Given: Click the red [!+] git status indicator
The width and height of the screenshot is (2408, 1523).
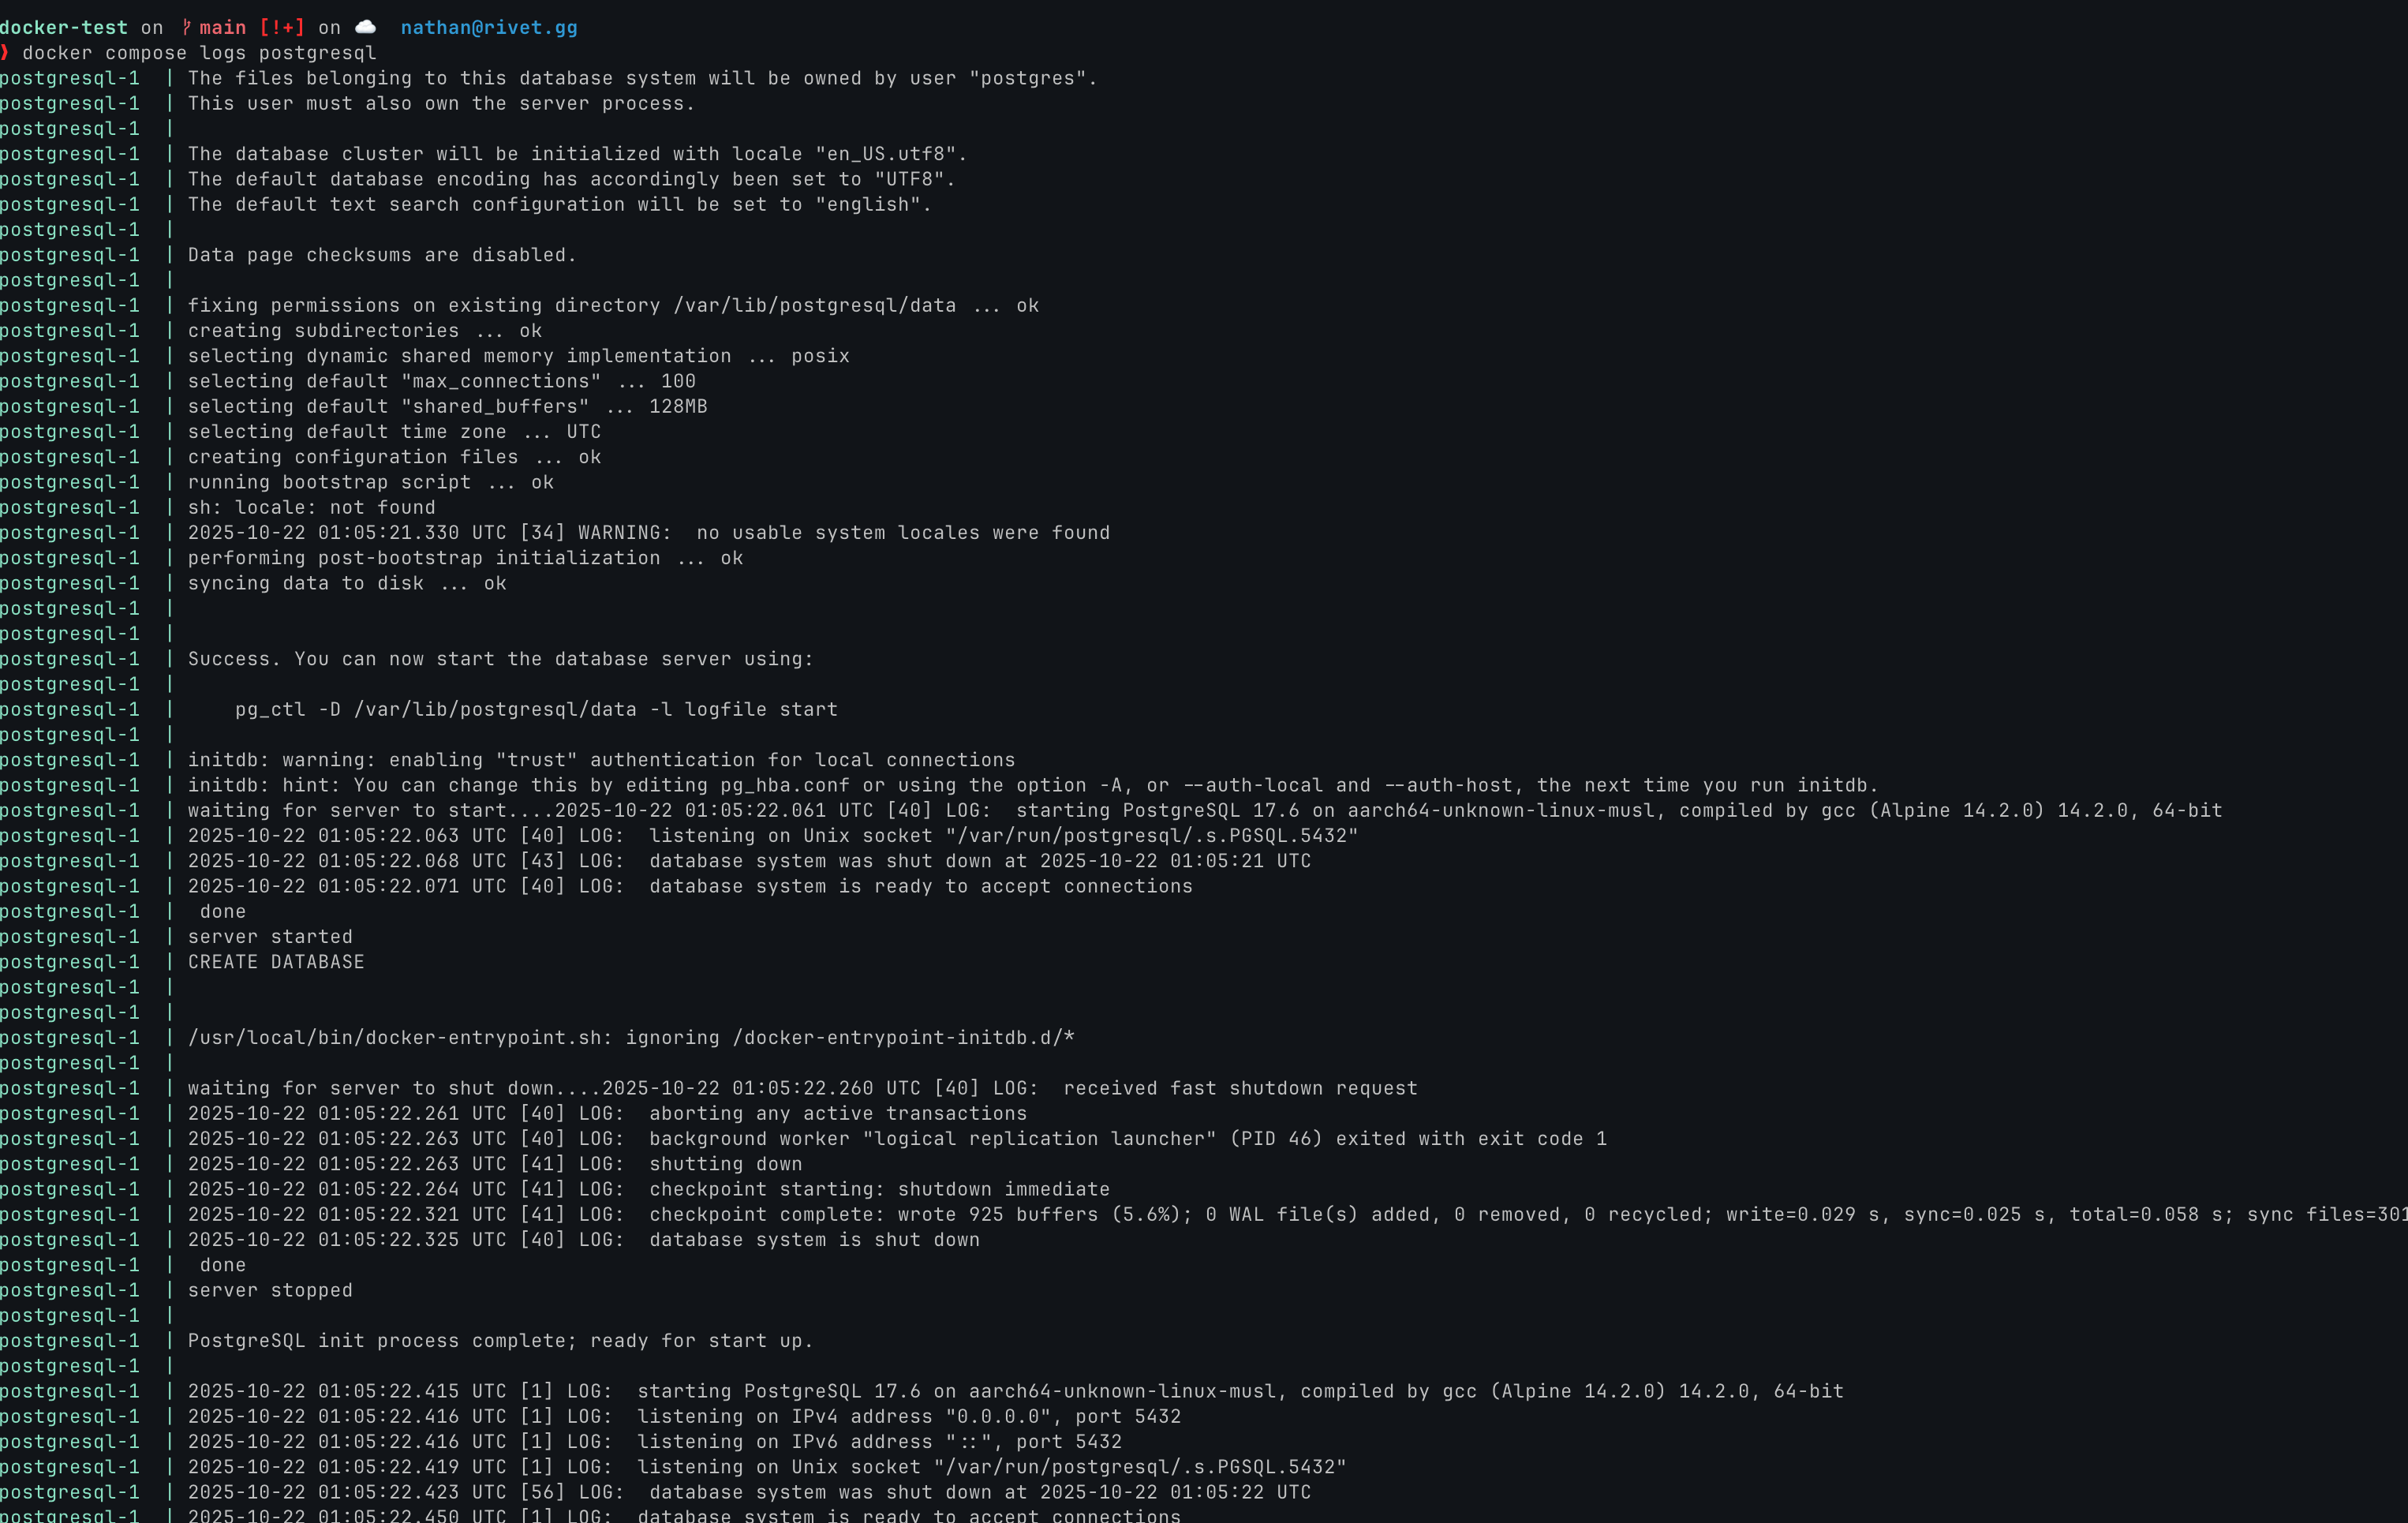Looking at the screenshot, I should [281, 27].
